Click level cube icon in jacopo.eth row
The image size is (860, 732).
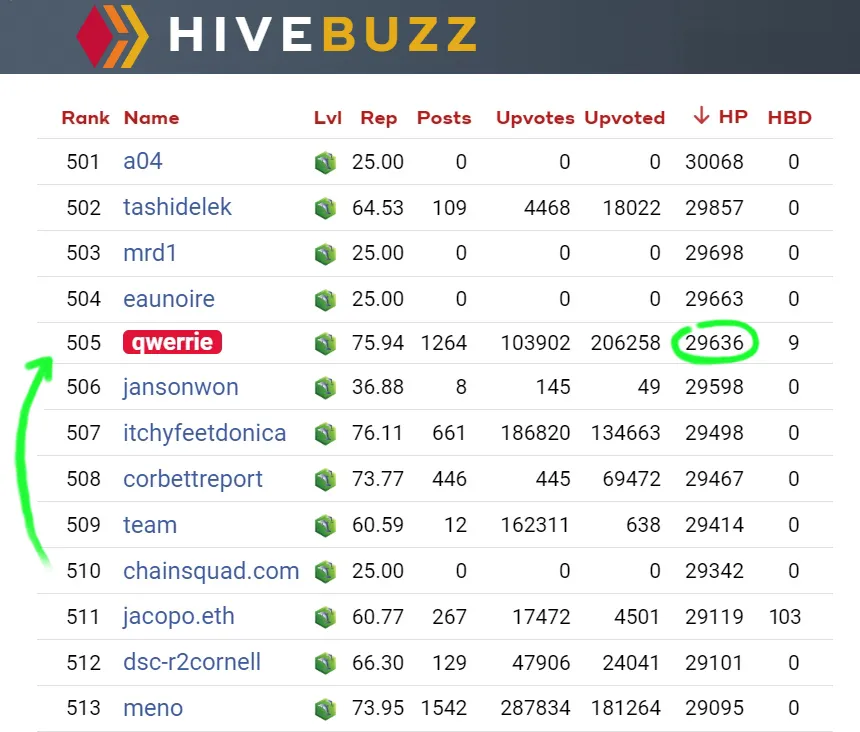[325, 617]
